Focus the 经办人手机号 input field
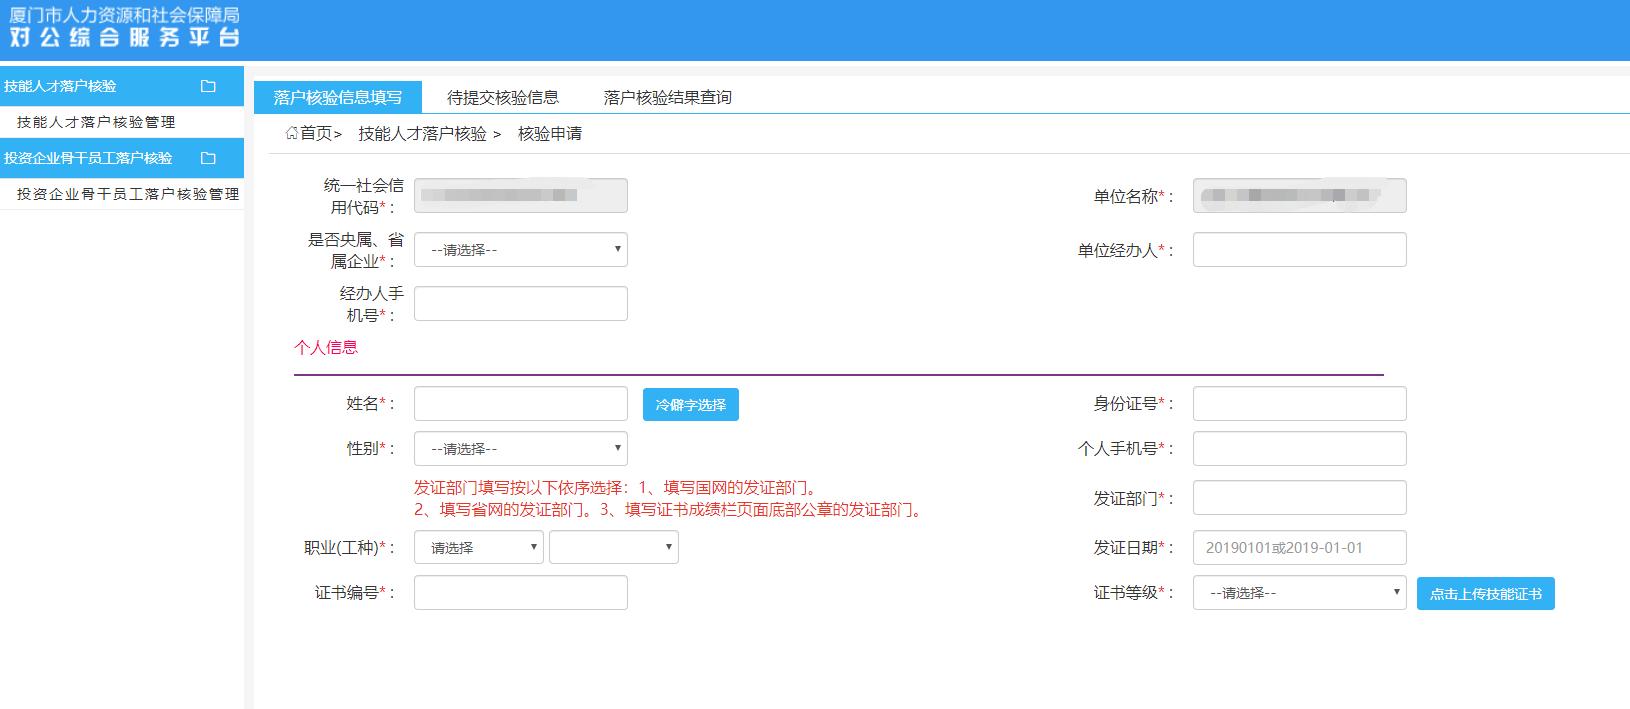Viewport: 1630px width, 709px height. click(521, 303)
